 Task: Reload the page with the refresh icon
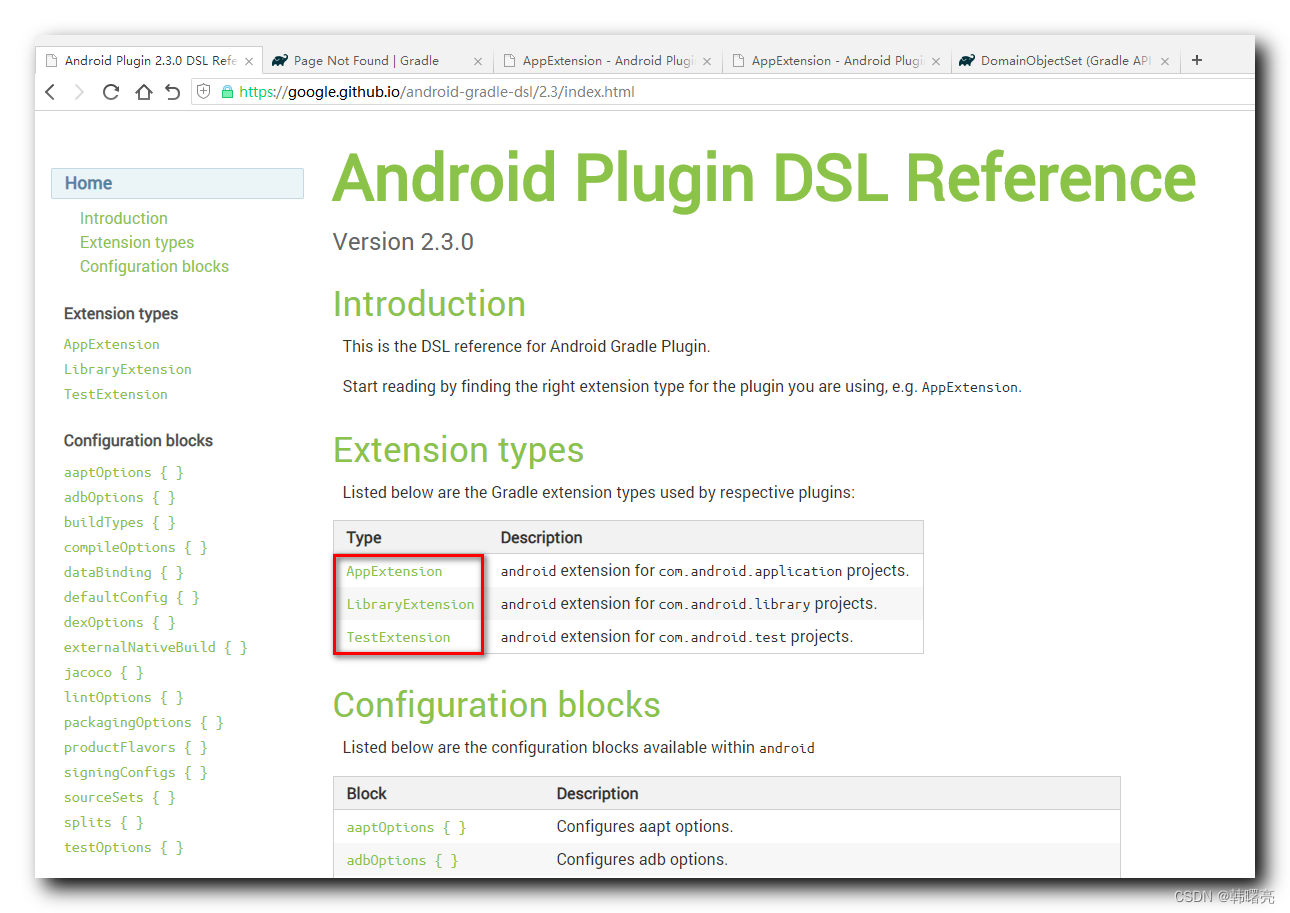point(111,92)
